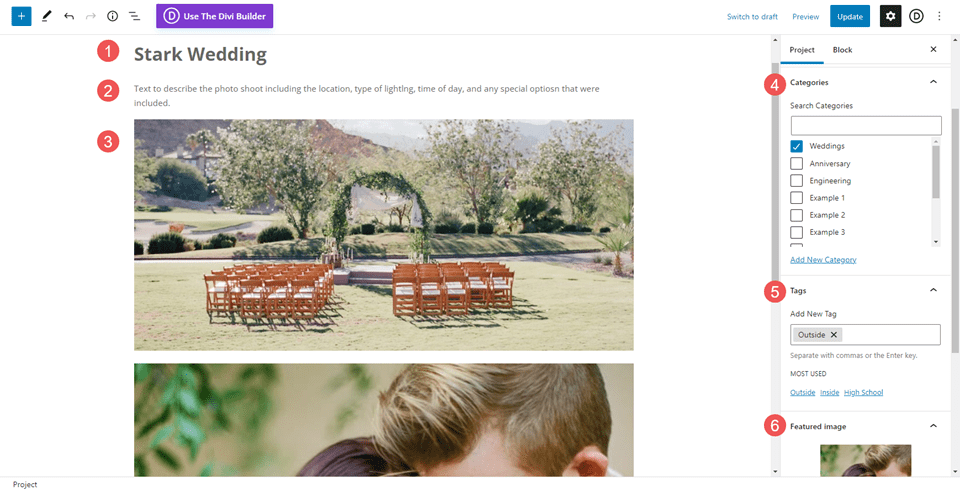Click the Search Categories input field
This screenshot has width=960, height=491.
(x=866, y=126)
